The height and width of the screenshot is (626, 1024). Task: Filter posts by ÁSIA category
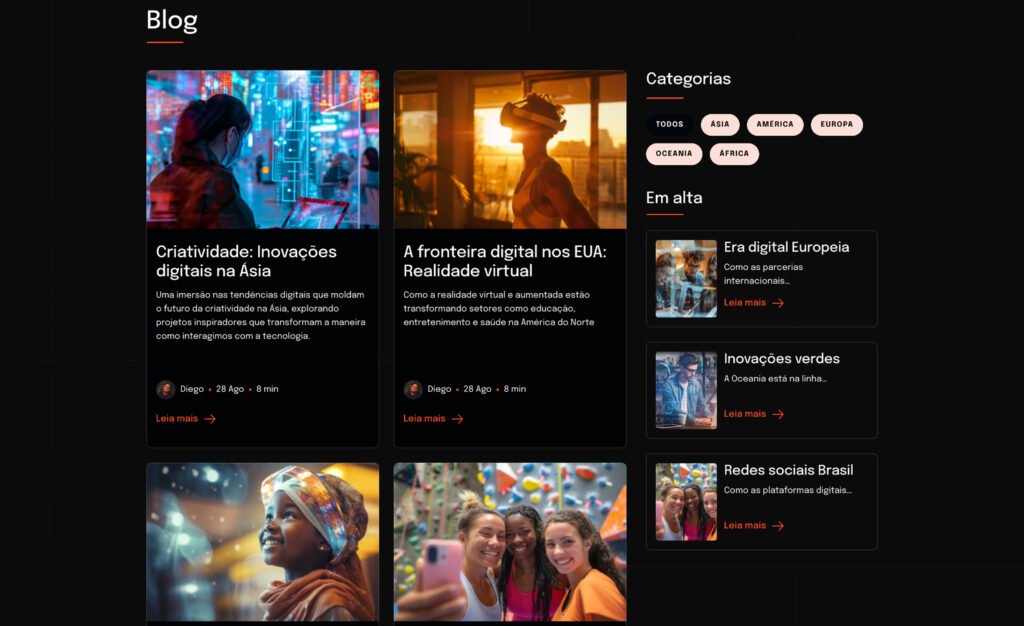[x=720, y=124]
